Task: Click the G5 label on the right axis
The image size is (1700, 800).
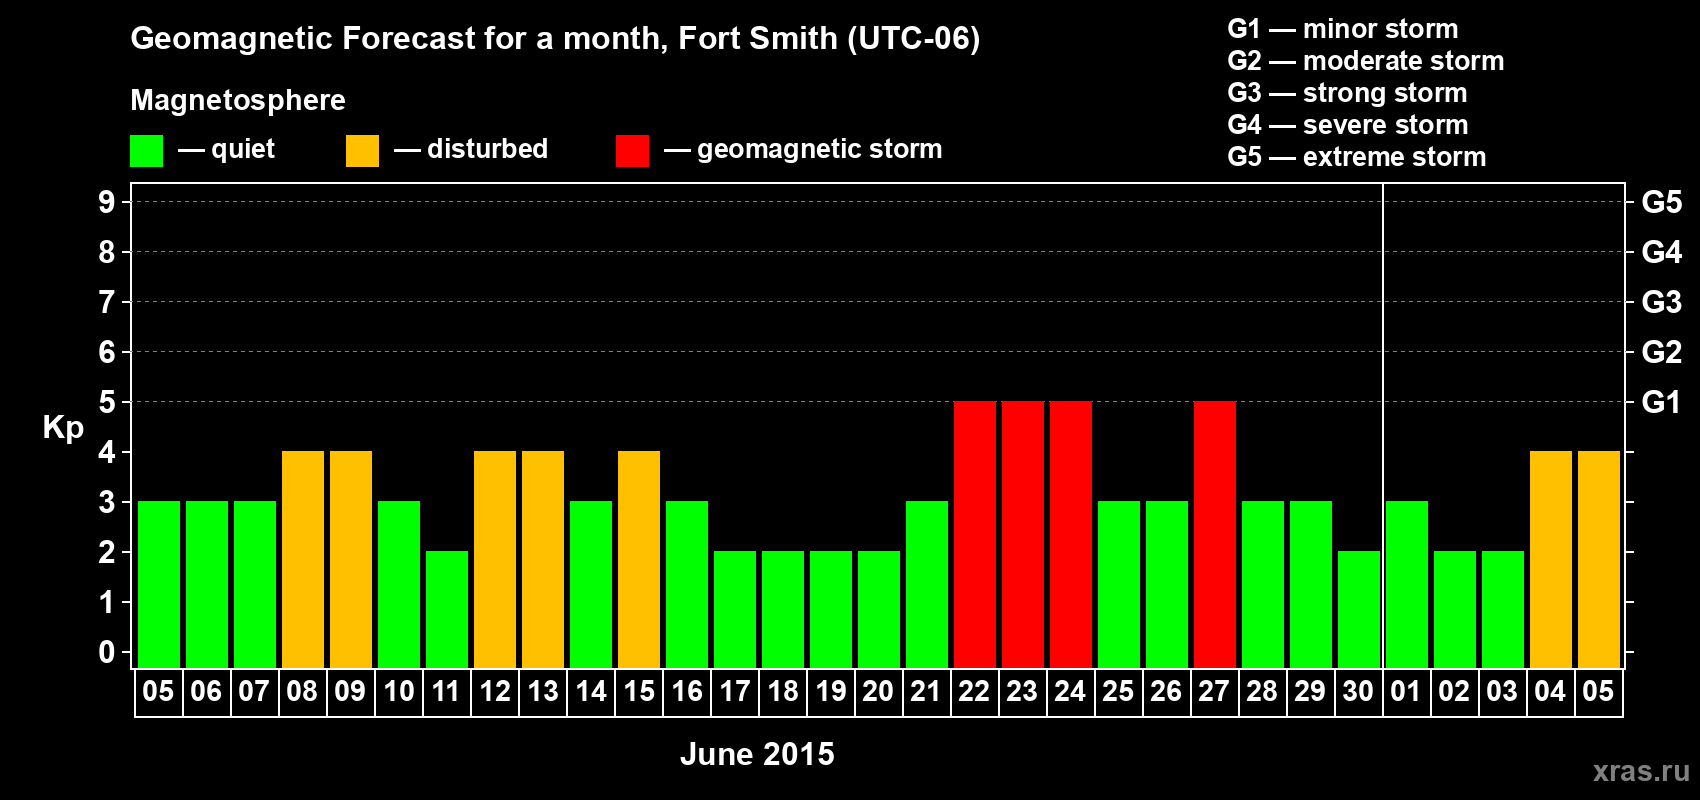Action: (1662, 202)
